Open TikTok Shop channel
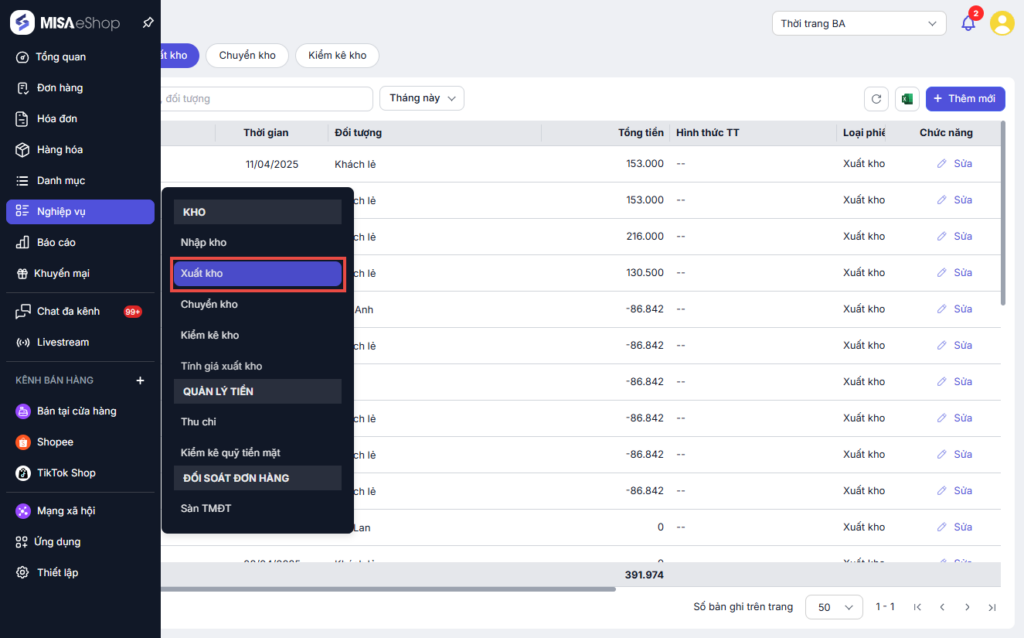 pos(66,473)
